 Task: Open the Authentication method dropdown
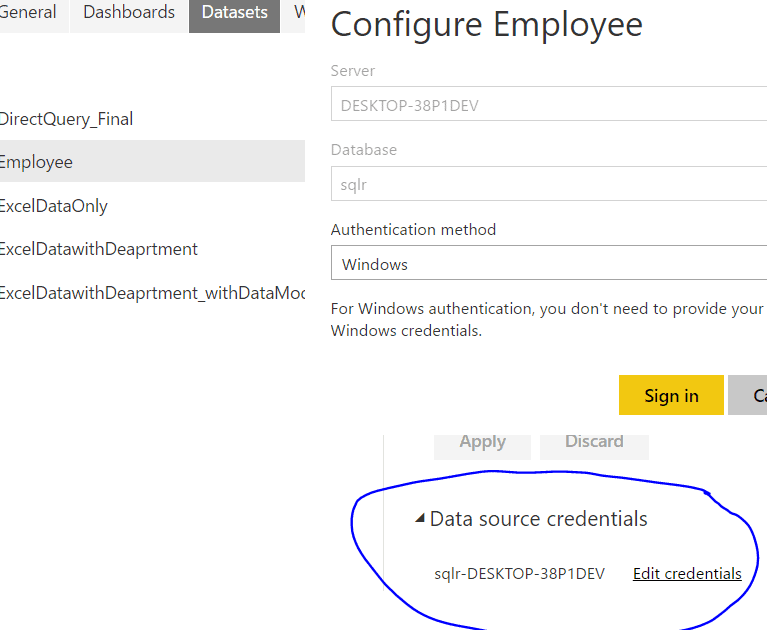click(x=548, y=265)
